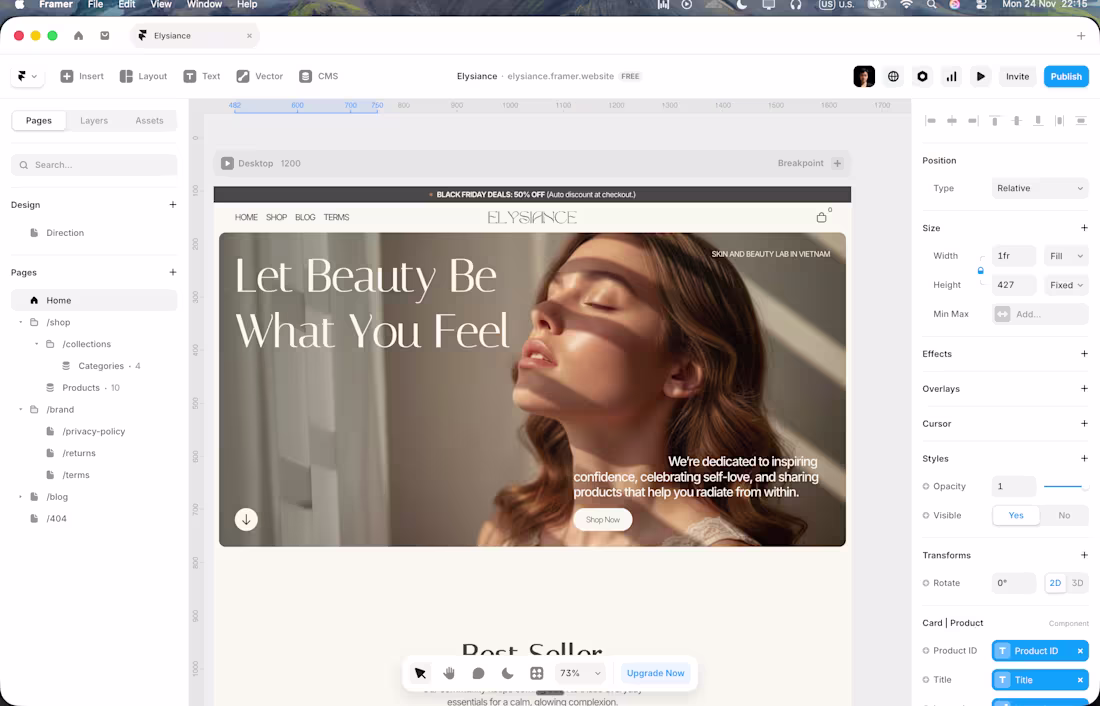Screen dimensions: 1100x706
Task: Collapse the /collections folder
Action: [x=36, y=344]
